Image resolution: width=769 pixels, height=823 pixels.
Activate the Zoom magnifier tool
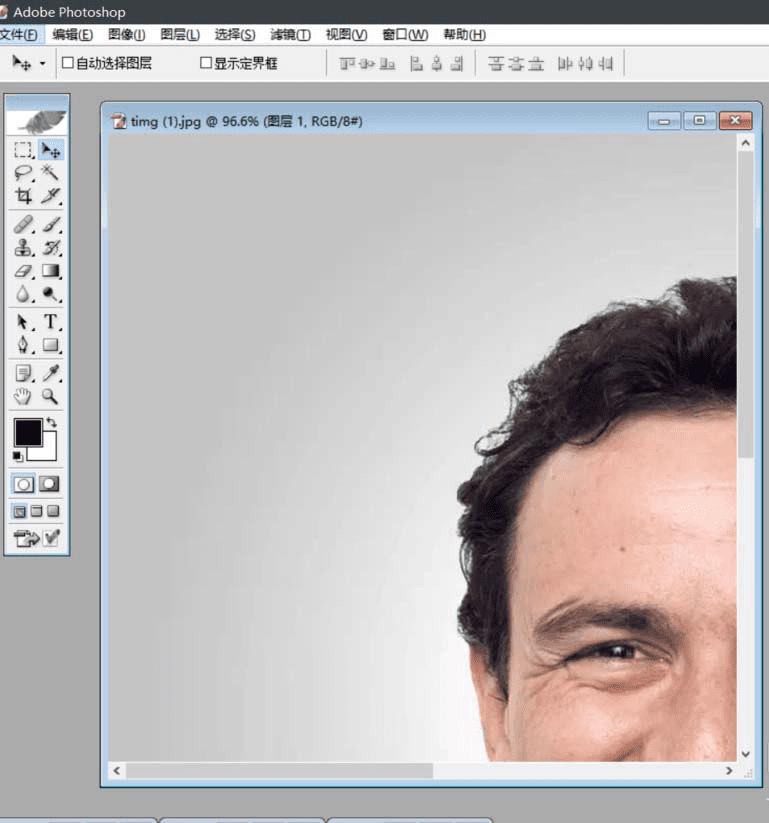click(x=51, y=397)
